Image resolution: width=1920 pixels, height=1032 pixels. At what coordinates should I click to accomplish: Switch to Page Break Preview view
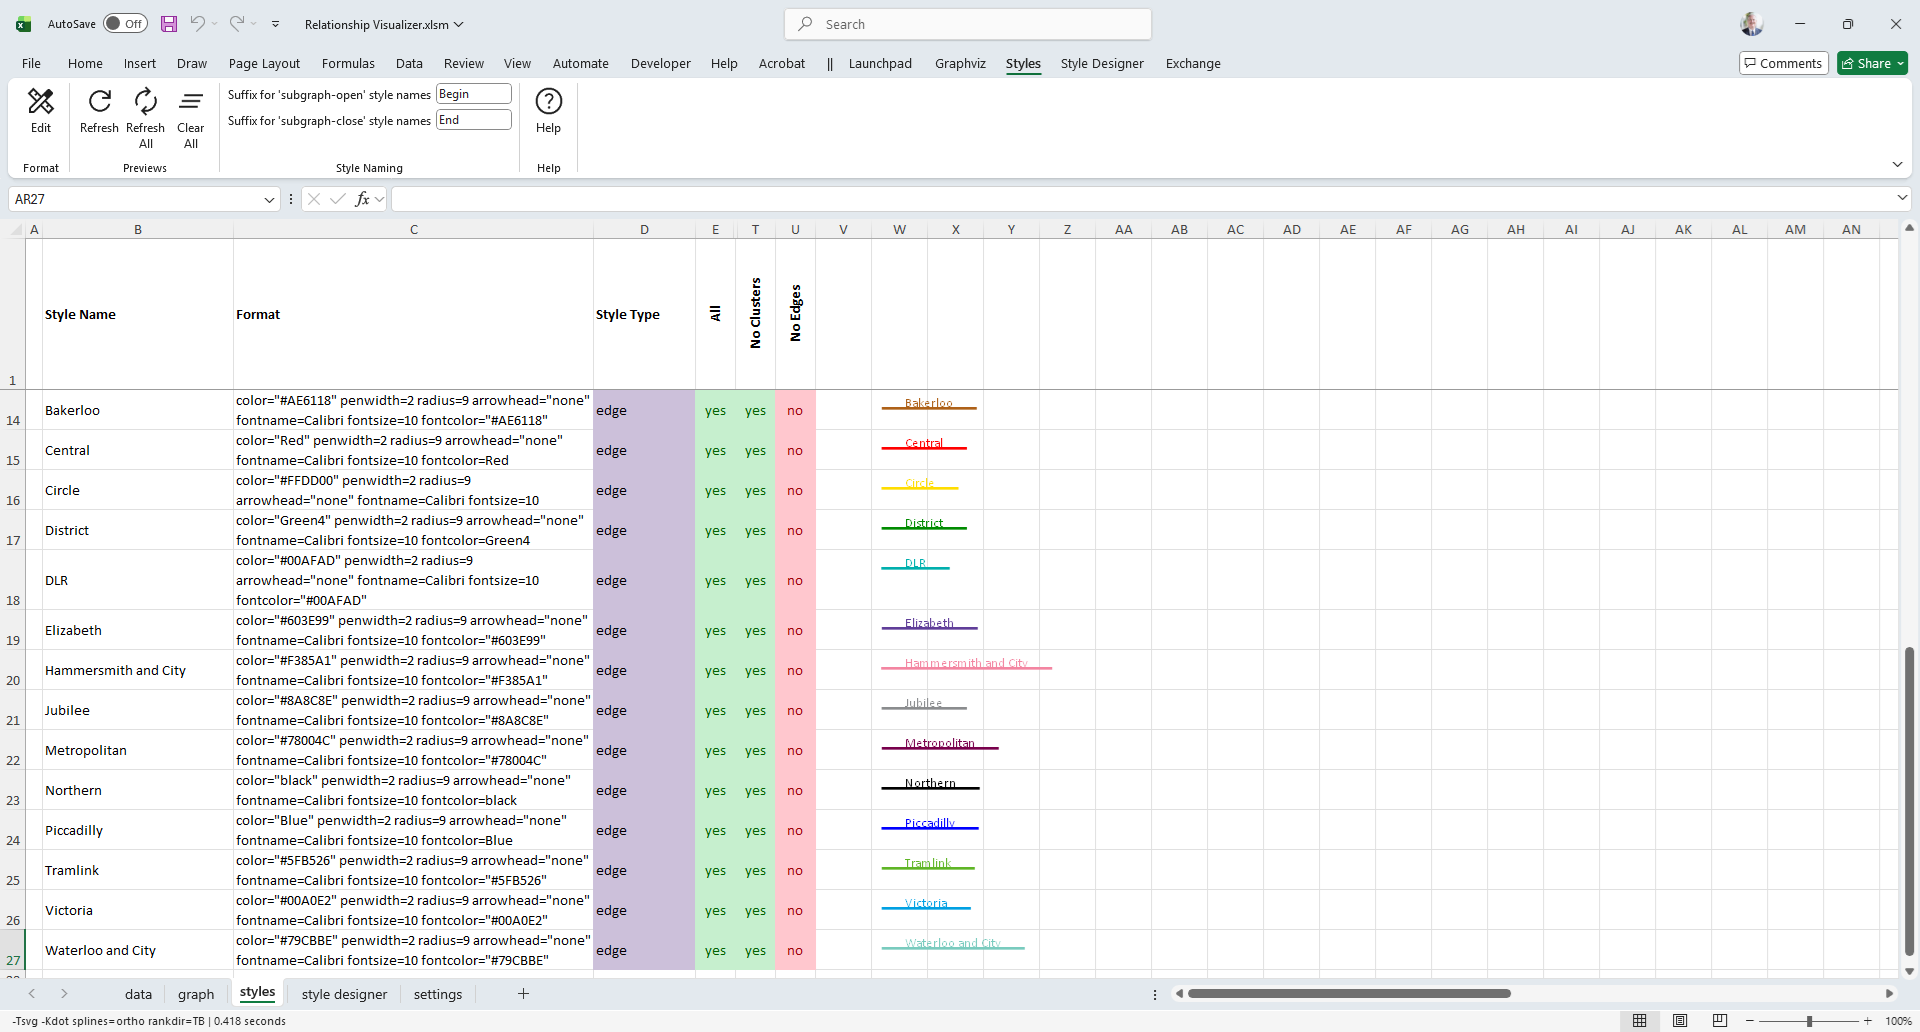tap(1719, 1021)
